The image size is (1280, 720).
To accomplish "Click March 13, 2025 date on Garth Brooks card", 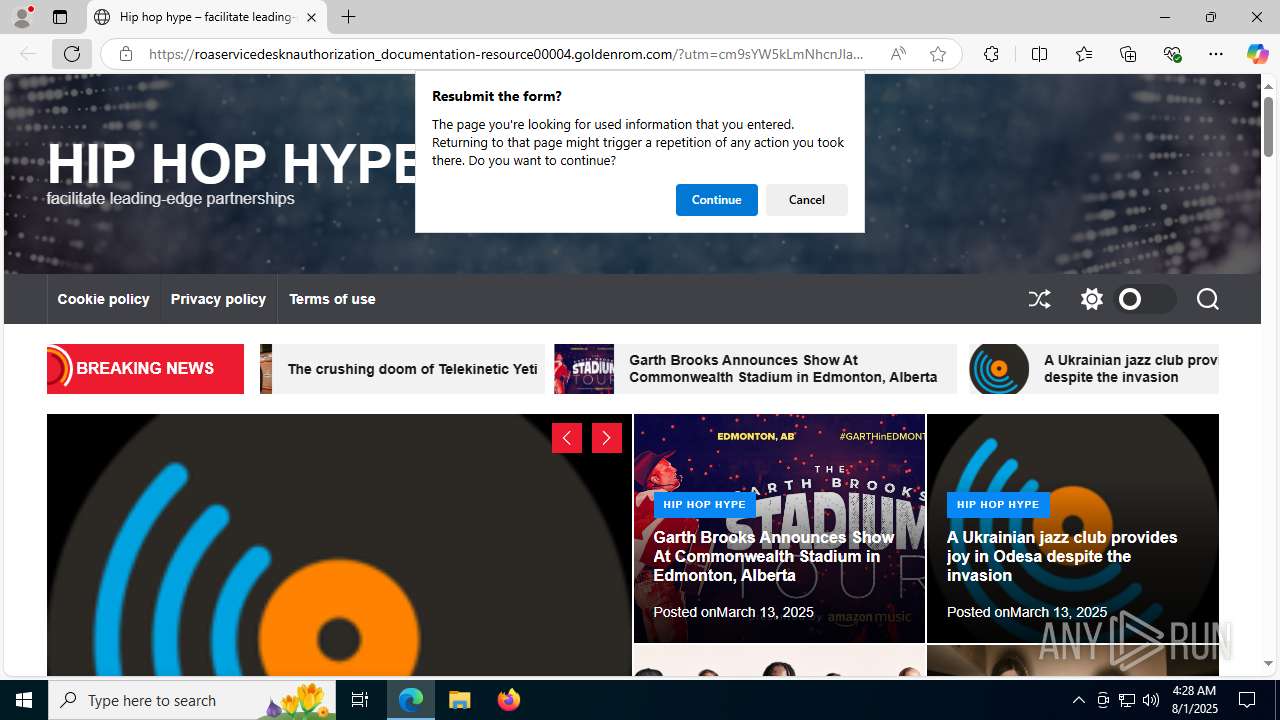I will [x=765, y=612].
